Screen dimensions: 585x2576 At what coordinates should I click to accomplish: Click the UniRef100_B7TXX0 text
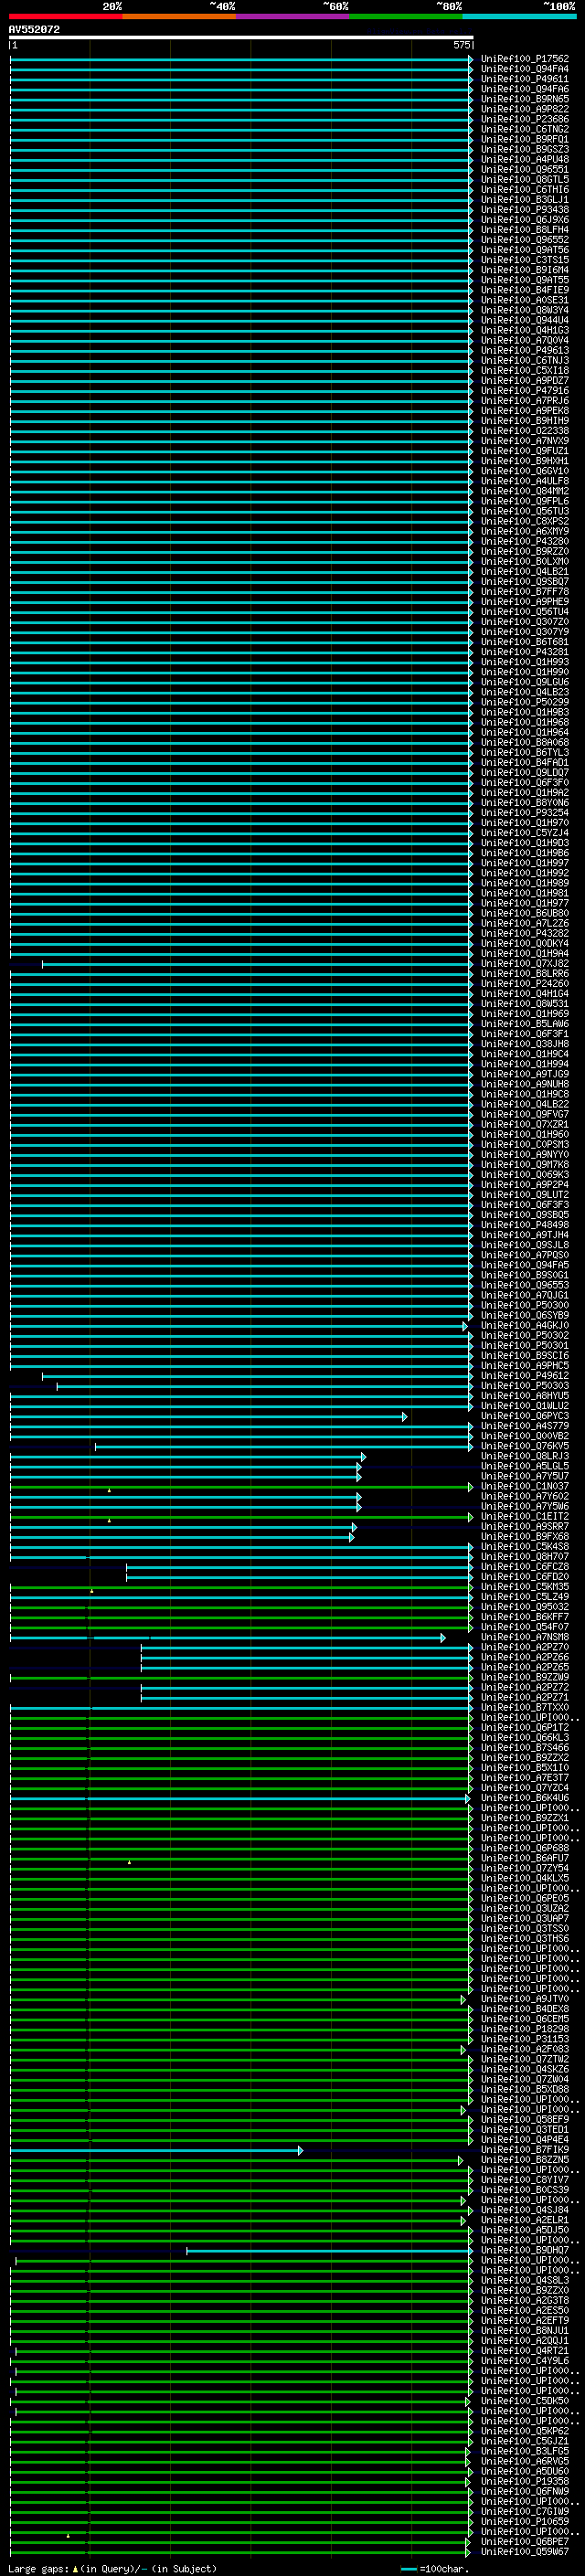525,1707
